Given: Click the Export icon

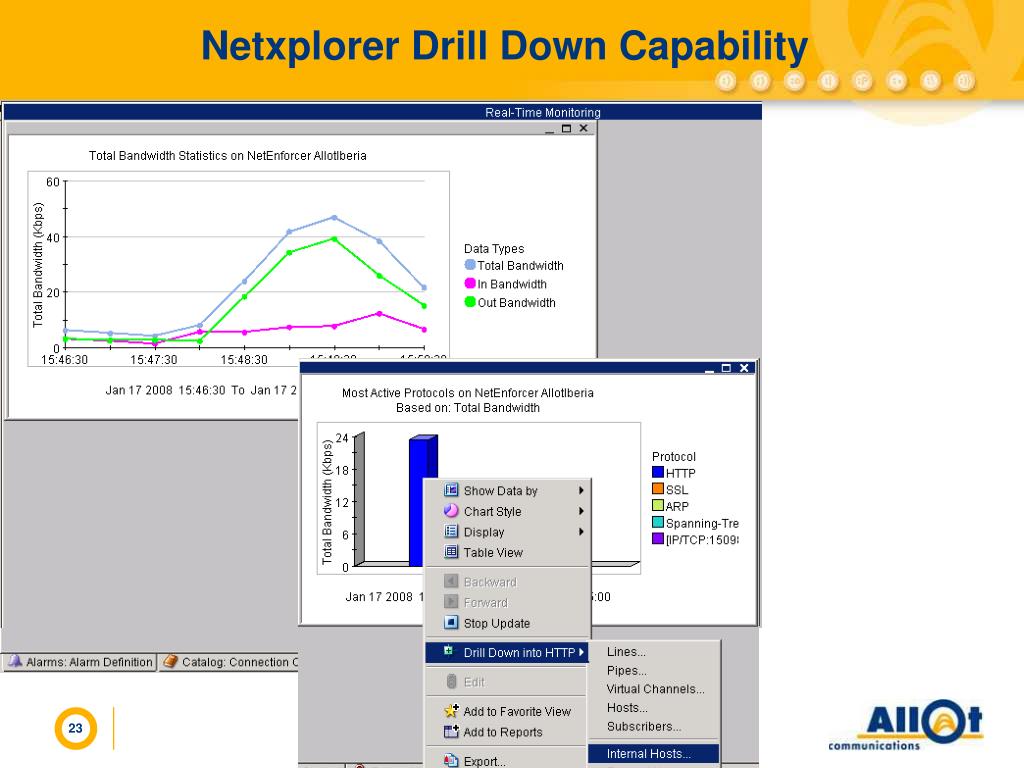Looking at the screenshot, I should [451, 760].
